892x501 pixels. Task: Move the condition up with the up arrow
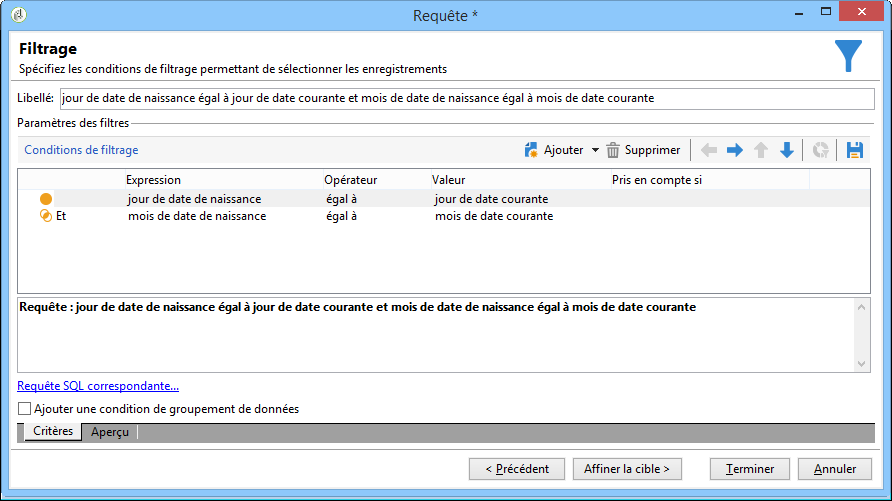[761, 150]
